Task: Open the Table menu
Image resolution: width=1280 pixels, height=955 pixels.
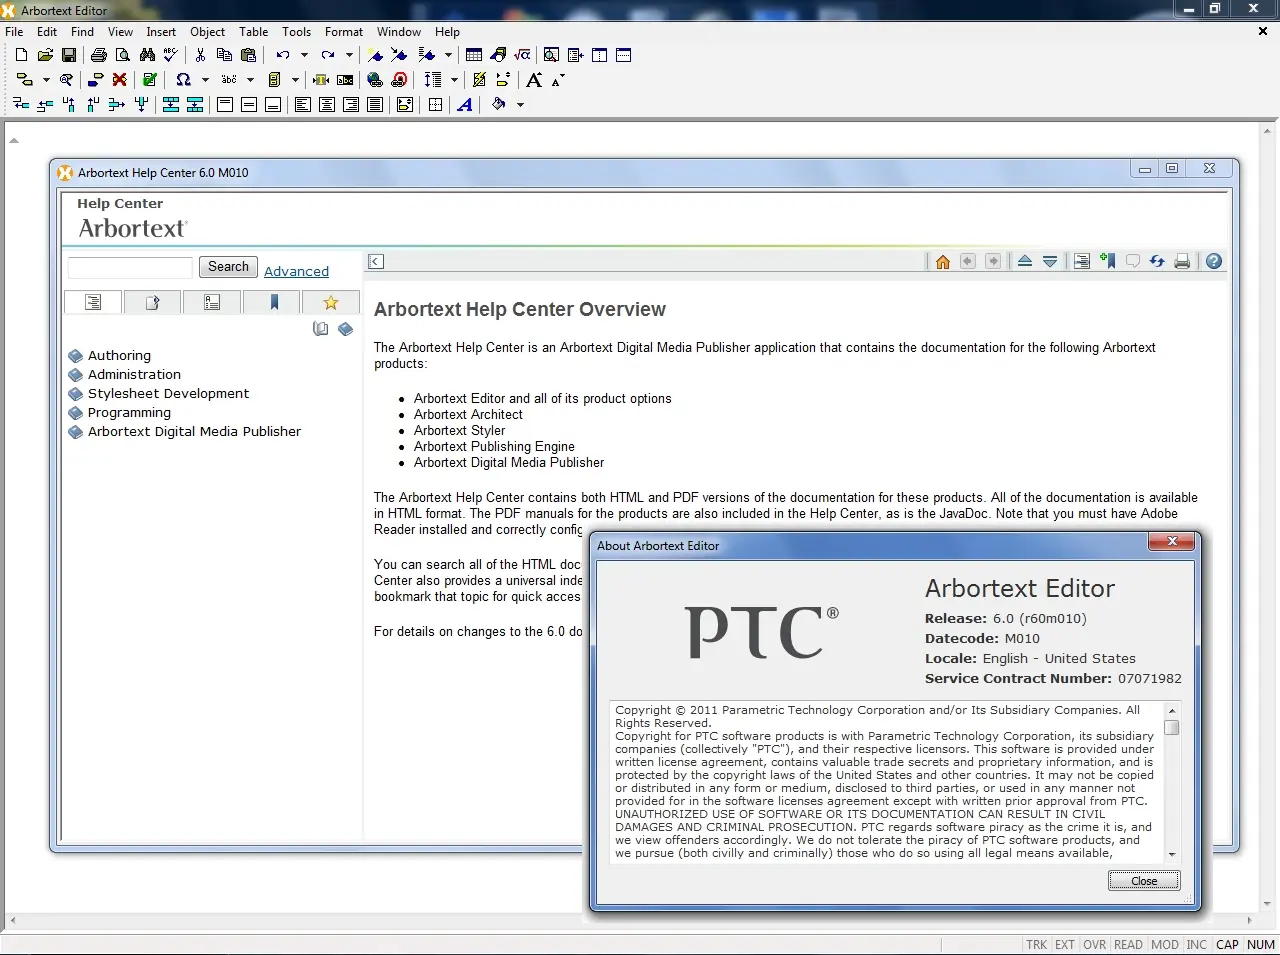Action: click(x=254, y=31)
